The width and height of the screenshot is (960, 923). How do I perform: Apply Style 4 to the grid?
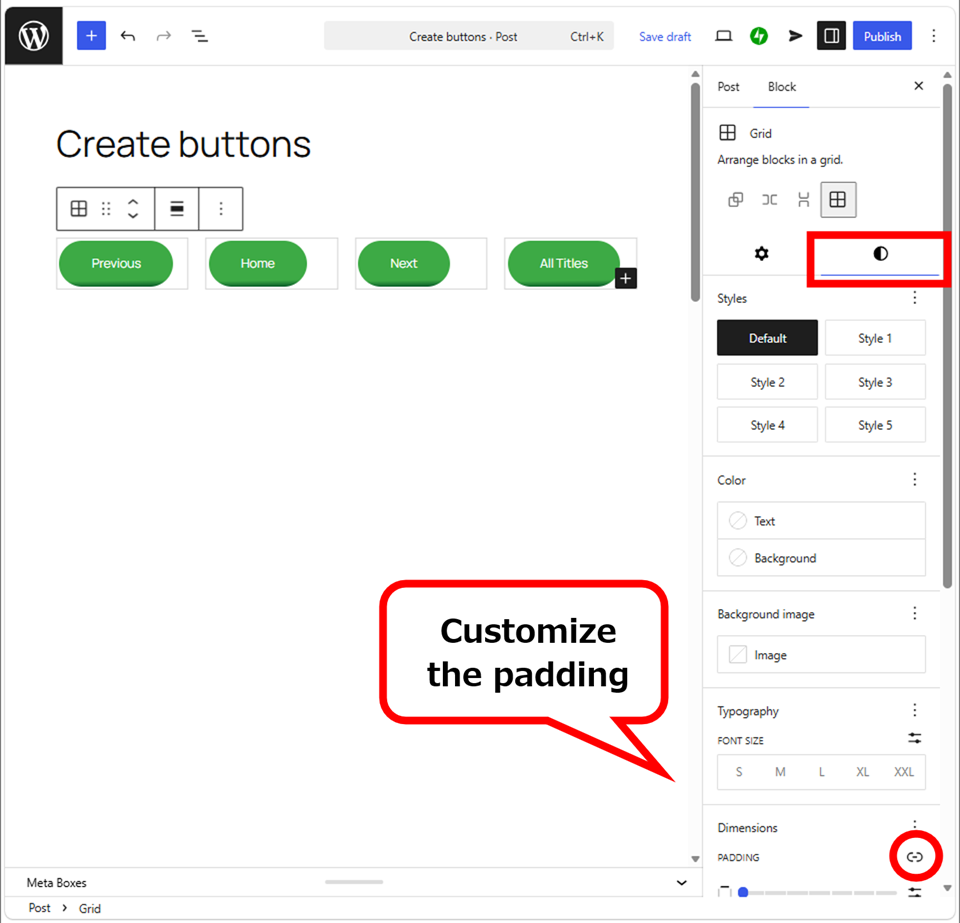(x=767, y=425)
